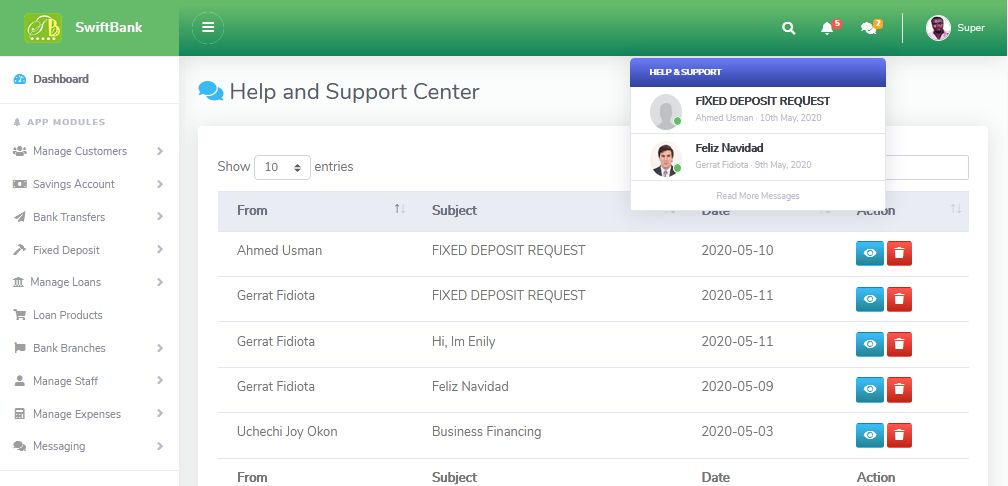Click the SwiftBank logo icon
The height and width of the screenshot is (486, 1008).
click(43, 28)
